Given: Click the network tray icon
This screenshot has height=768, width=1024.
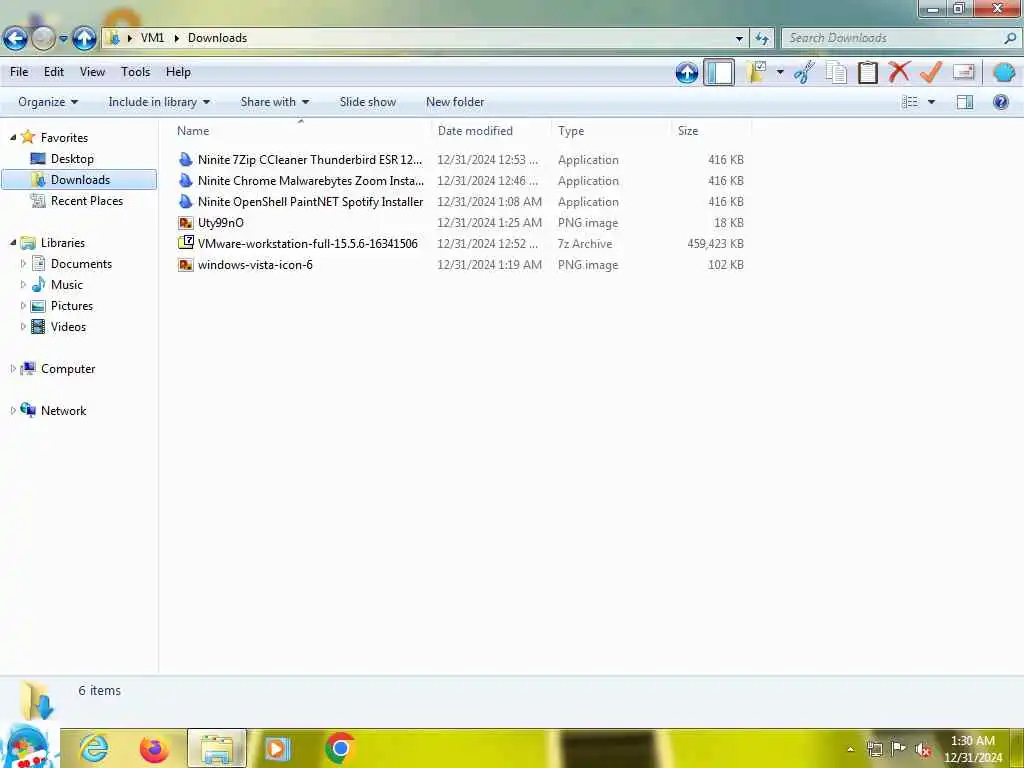Looking at the screenshot, I should point(874,748).
